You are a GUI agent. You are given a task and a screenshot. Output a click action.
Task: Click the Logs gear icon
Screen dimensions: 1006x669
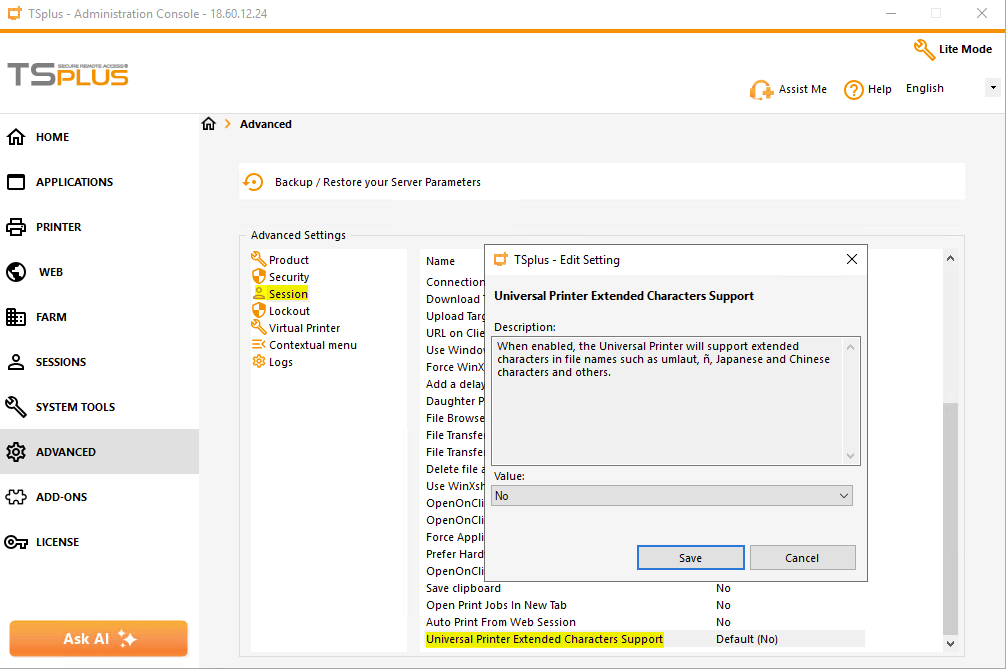pos(259,362)
